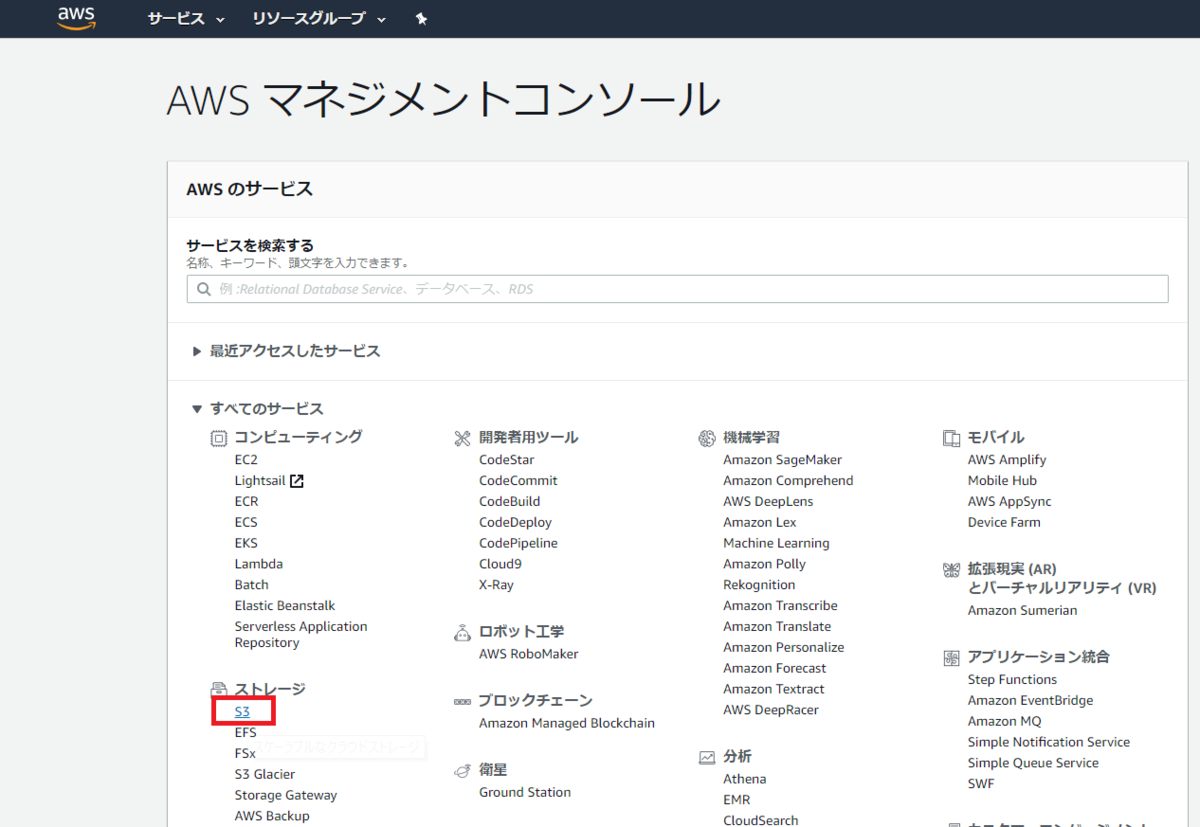Open Elastic Beanstalk service
Image resolution: width=1200 pixels, height=827 pixels.
click(285, 606)
